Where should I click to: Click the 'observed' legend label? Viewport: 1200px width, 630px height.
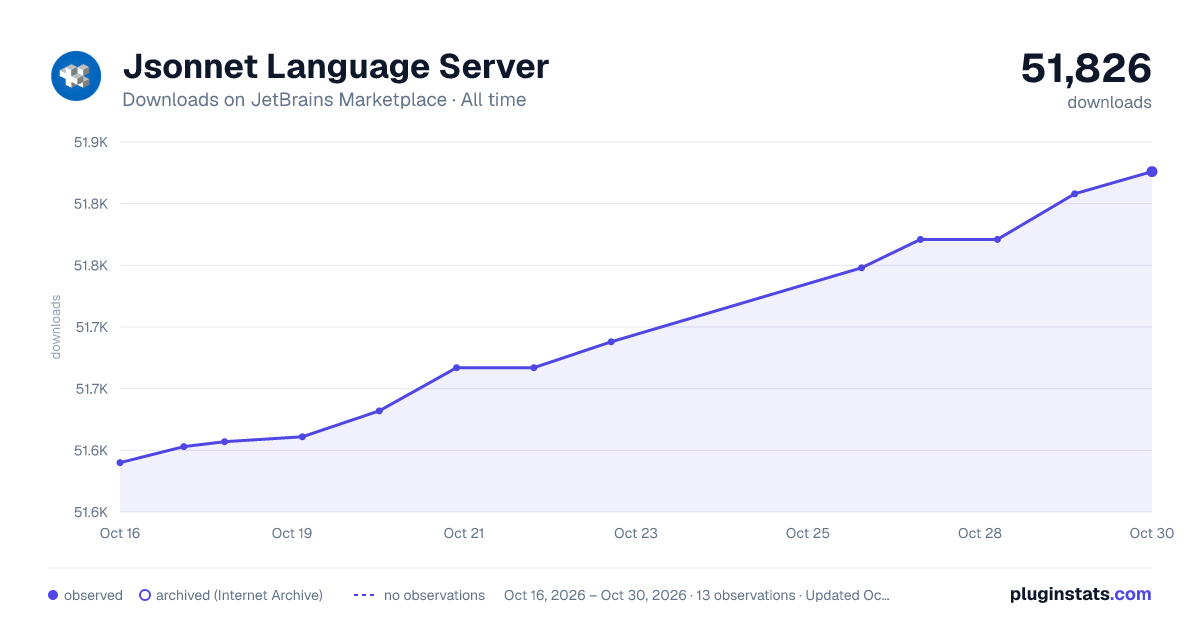click(93, 595)
